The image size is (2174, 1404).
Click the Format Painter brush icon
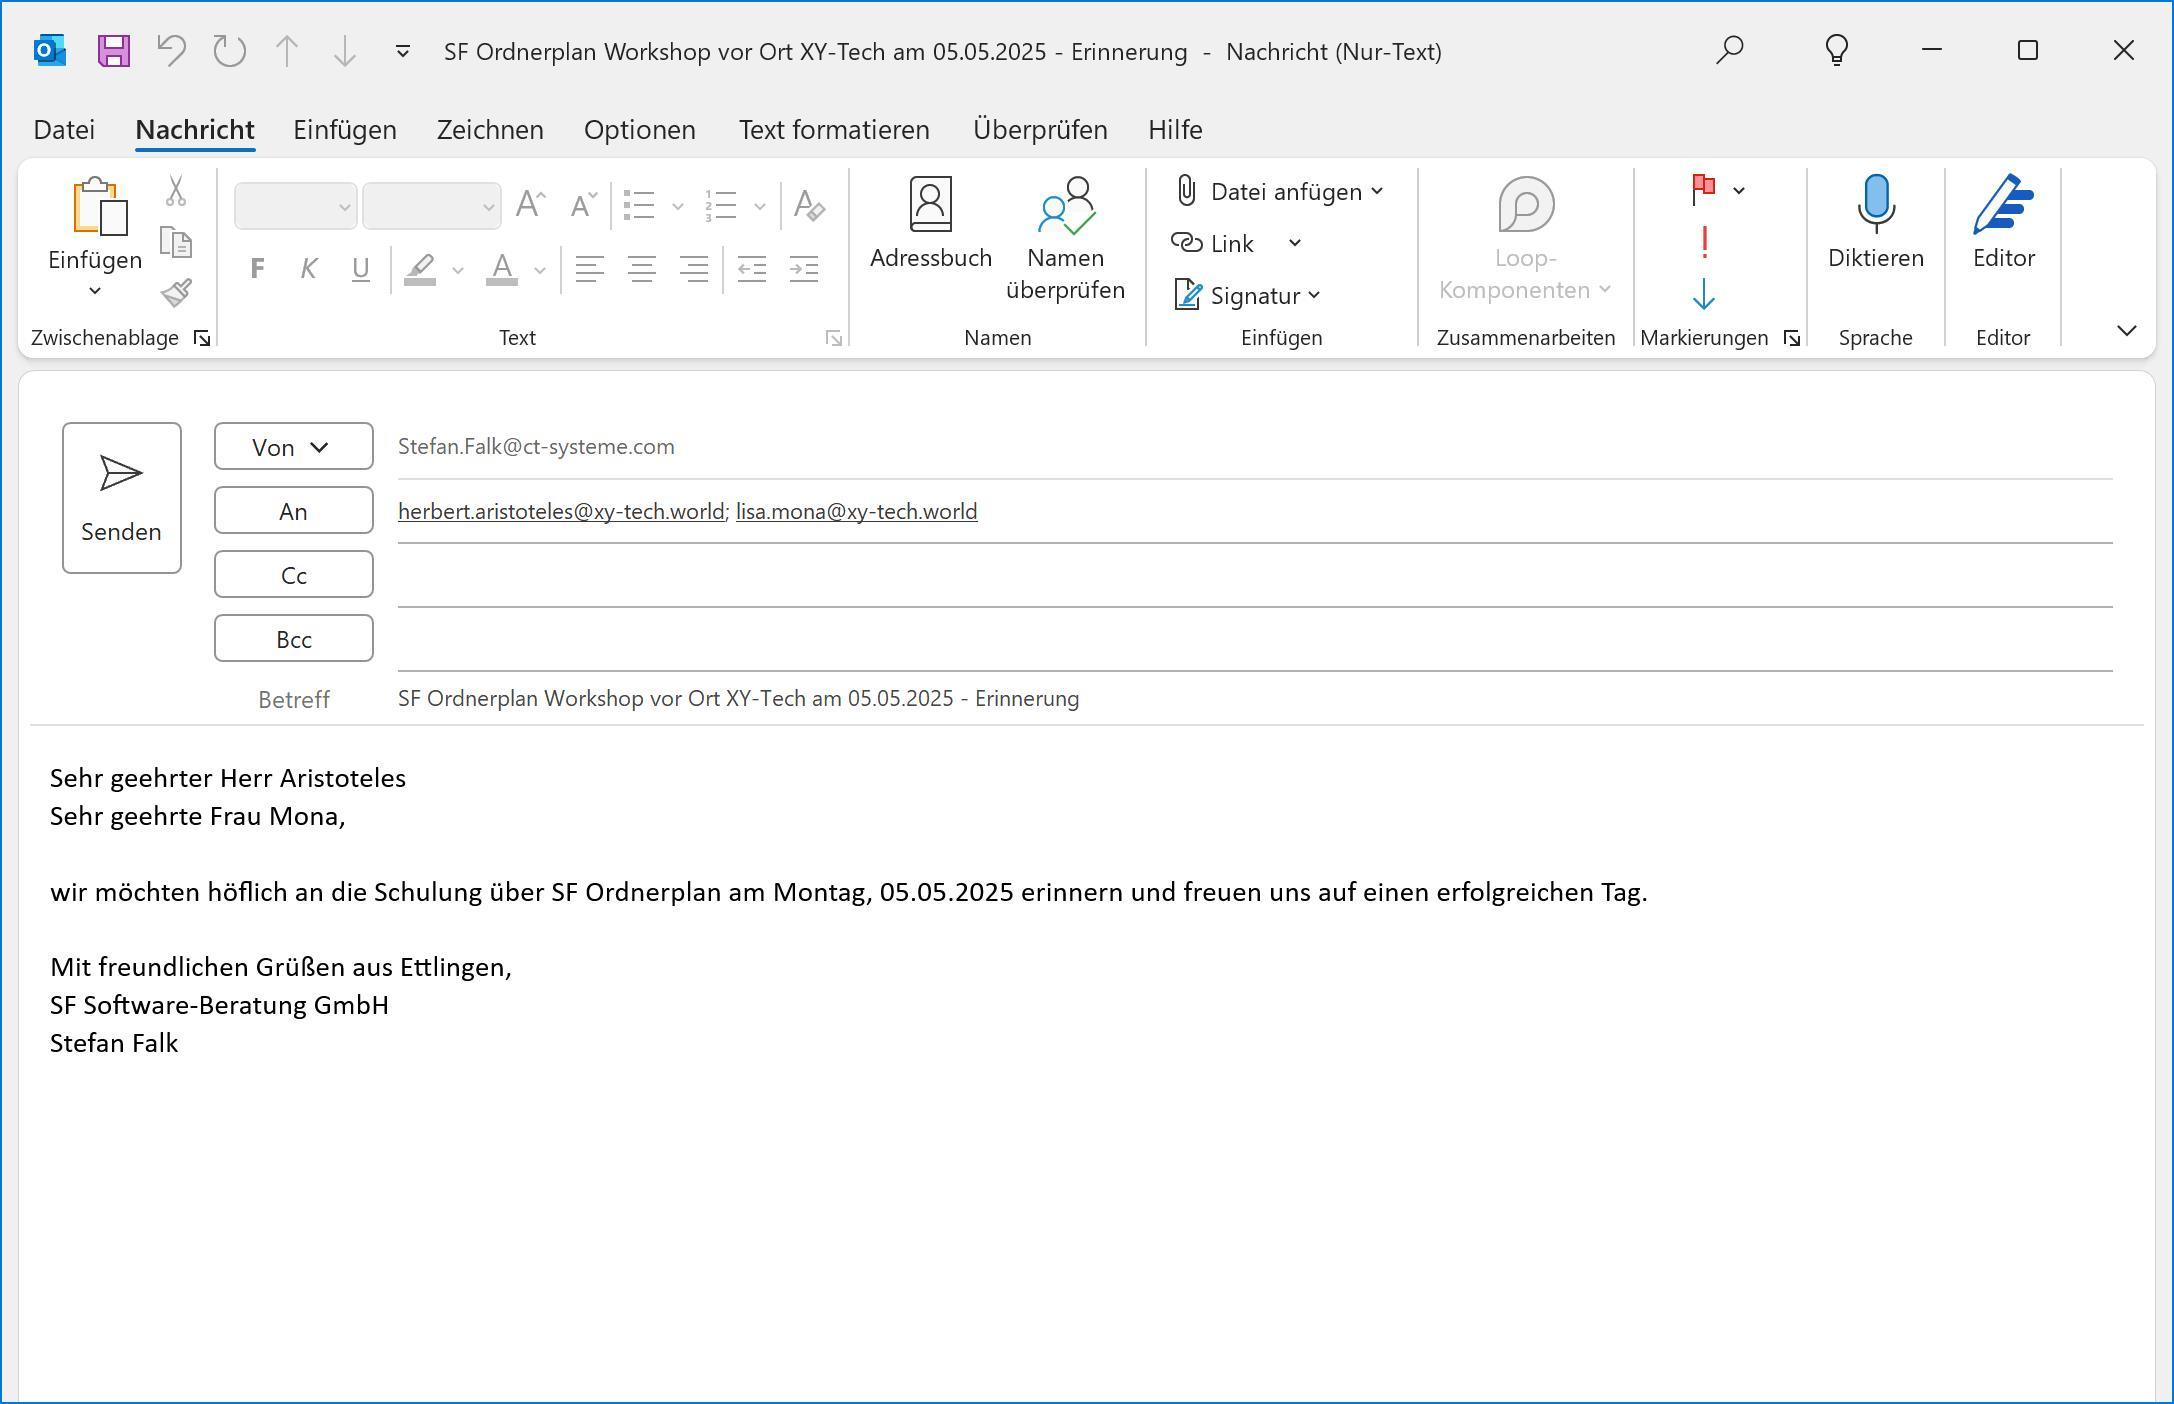click(176, 294)
